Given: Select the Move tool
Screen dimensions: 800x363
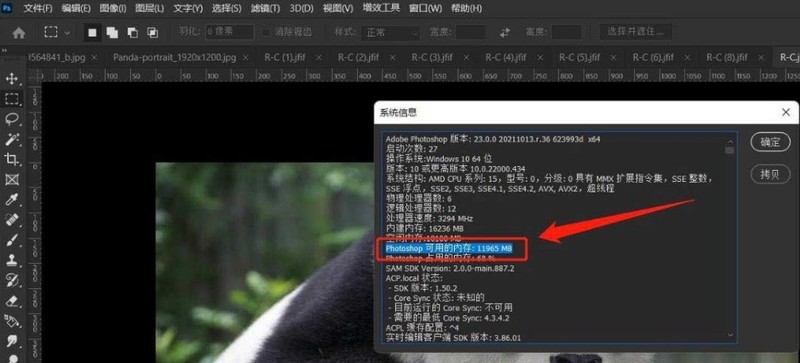Looking at the screenshot, I should (12, 79).
